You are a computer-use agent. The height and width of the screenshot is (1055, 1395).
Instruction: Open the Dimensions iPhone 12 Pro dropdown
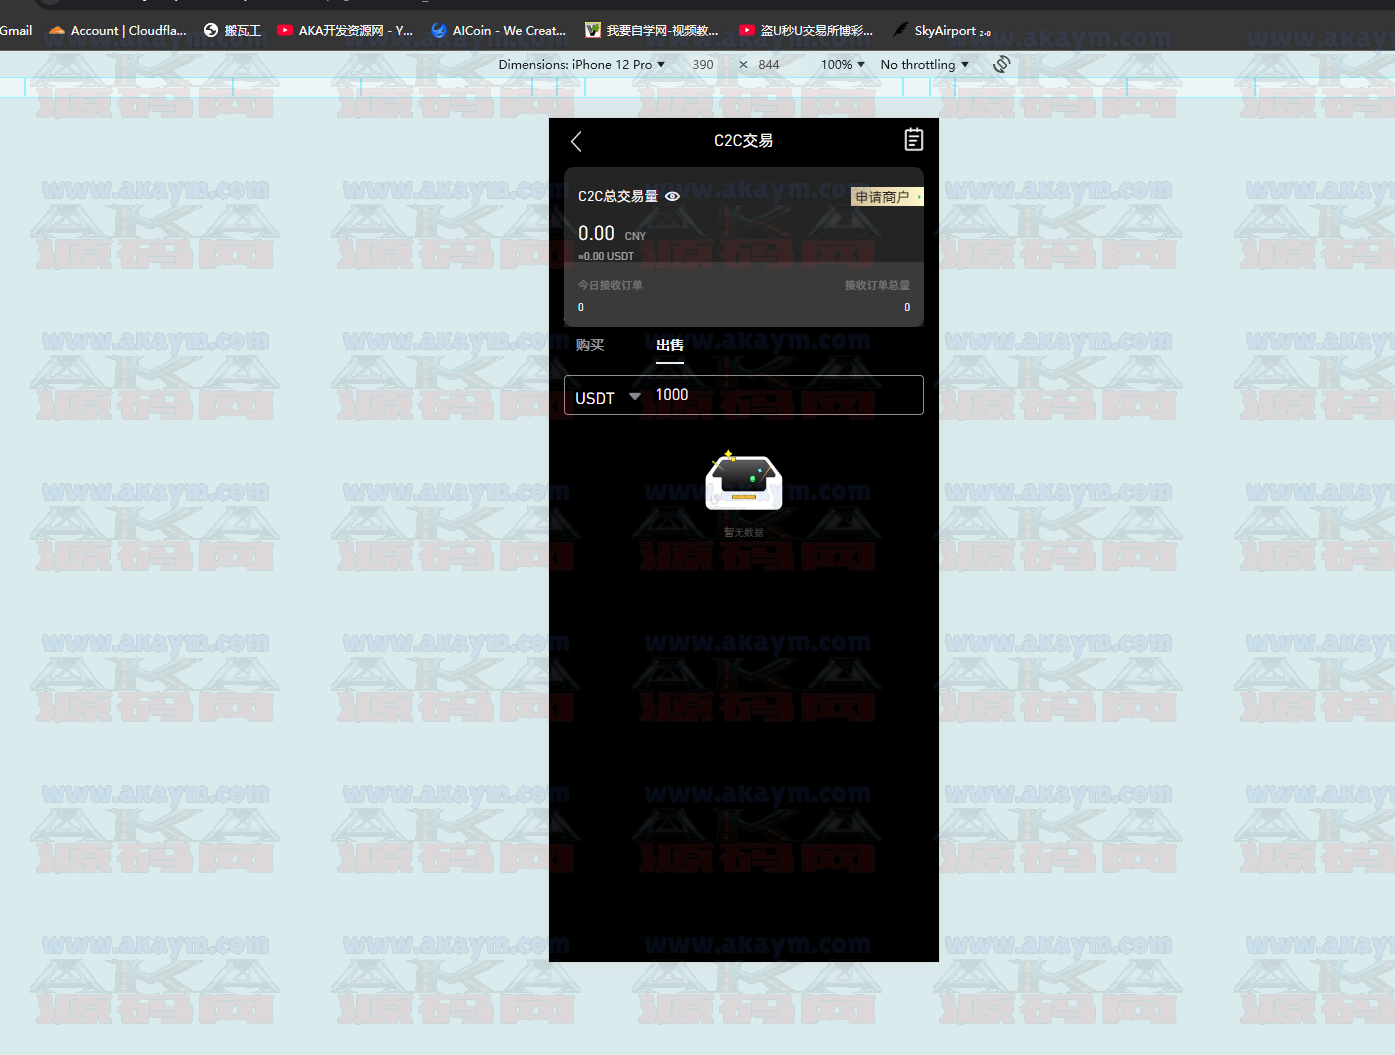pyautogui.click(x=581, y=65)
